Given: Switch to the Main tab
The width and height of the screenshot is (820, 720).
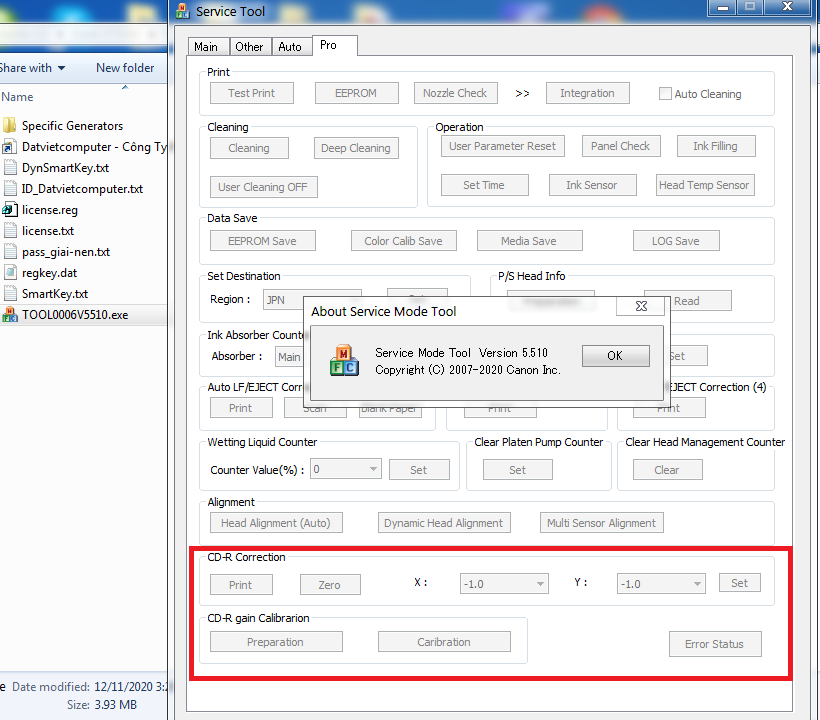Looking at the screenshot, I should (208, 47).
